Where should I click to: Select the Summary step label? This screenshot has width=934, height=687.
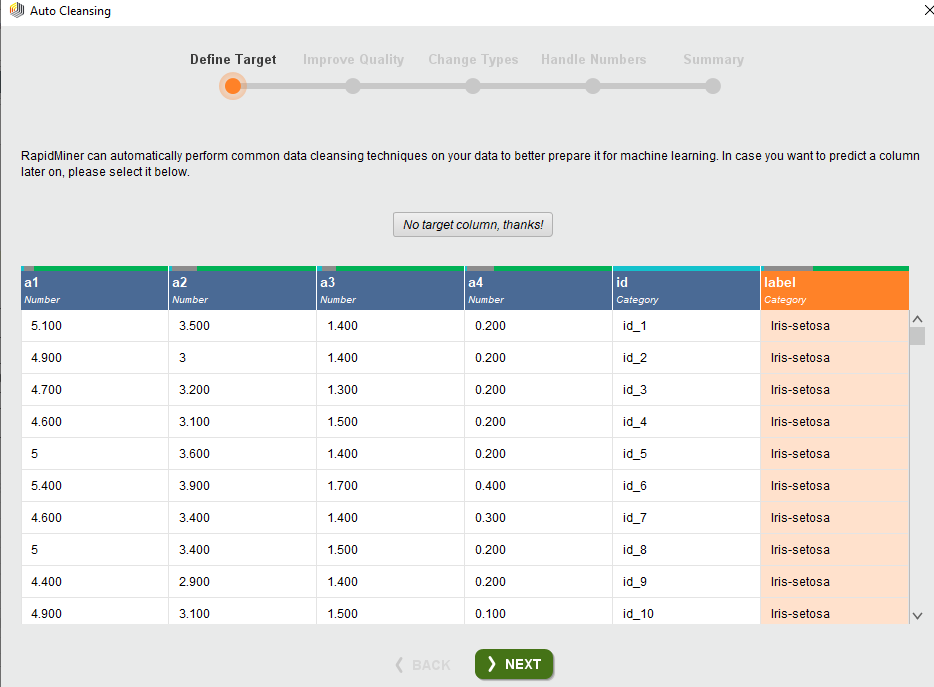click(x=714, y=60)
